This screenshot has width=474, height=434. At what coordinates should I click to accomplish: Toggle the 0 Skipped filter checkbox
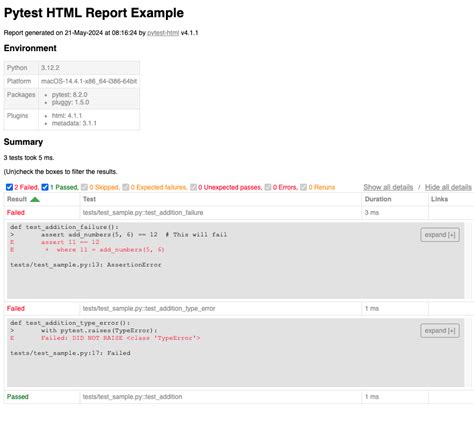(x=84, y=187)
